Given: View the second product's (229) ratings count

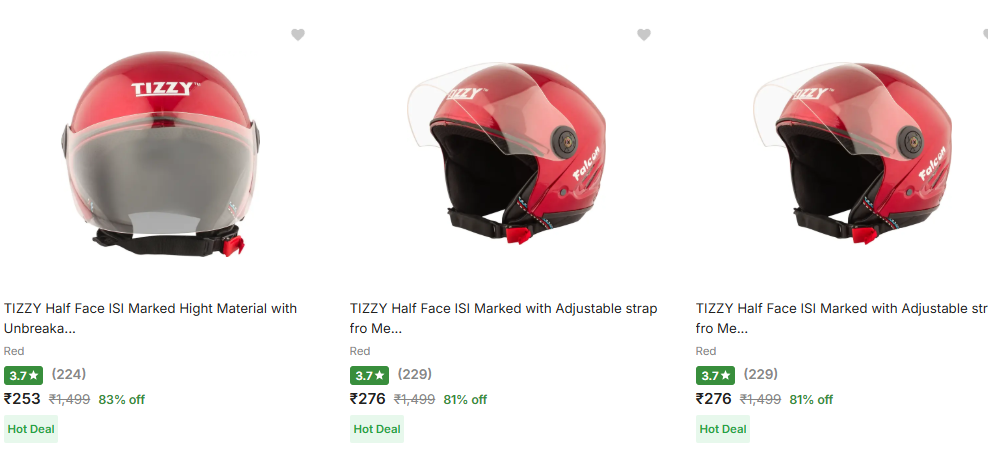Looking at the screenshot, I should tap(415, 375).
